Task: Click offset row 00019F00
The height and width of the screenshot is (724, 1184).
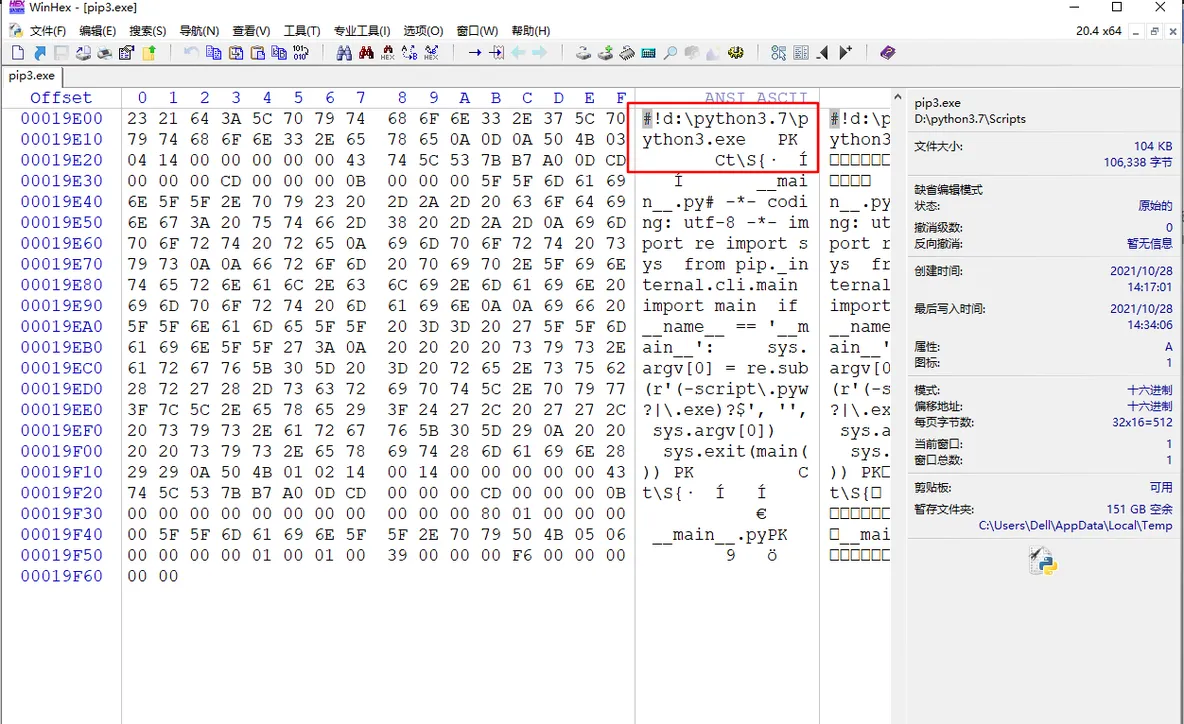Action: (x=61, y=451)
